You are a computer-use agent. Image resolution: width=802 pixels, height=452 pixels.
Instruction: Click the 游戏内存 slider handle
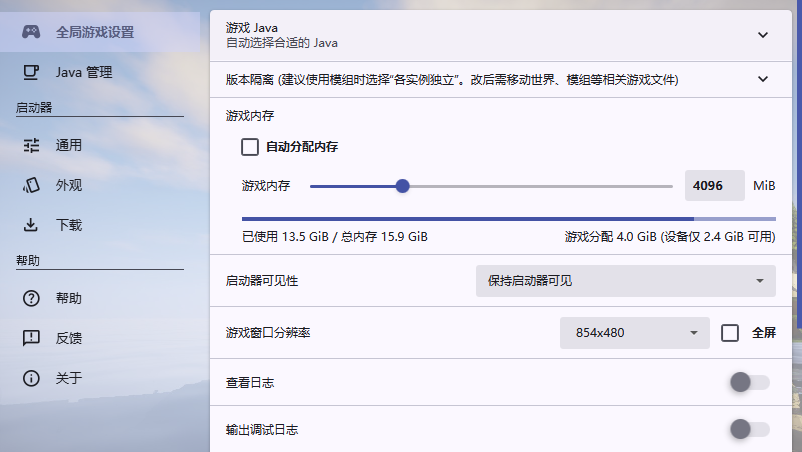coord(402,186)
